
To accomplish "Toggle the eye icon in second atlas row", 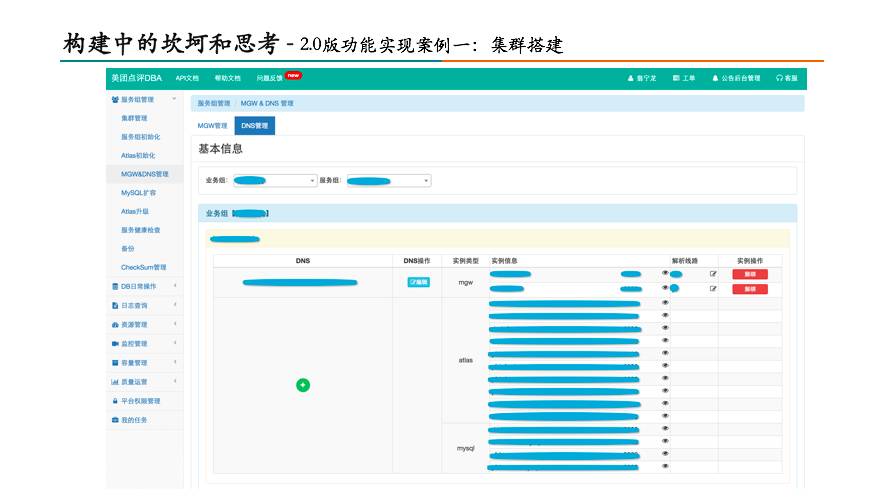I will [x=665, y=315].
